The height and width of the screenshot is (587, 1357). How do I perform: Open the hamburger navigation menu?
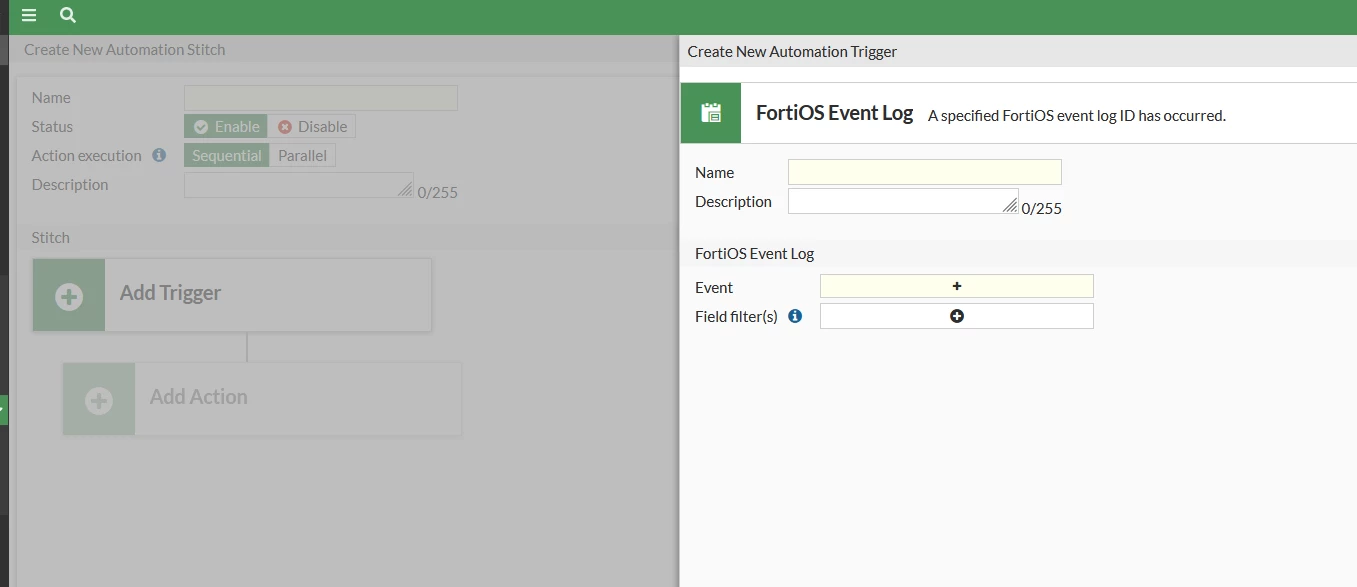[x=29, y=15]
